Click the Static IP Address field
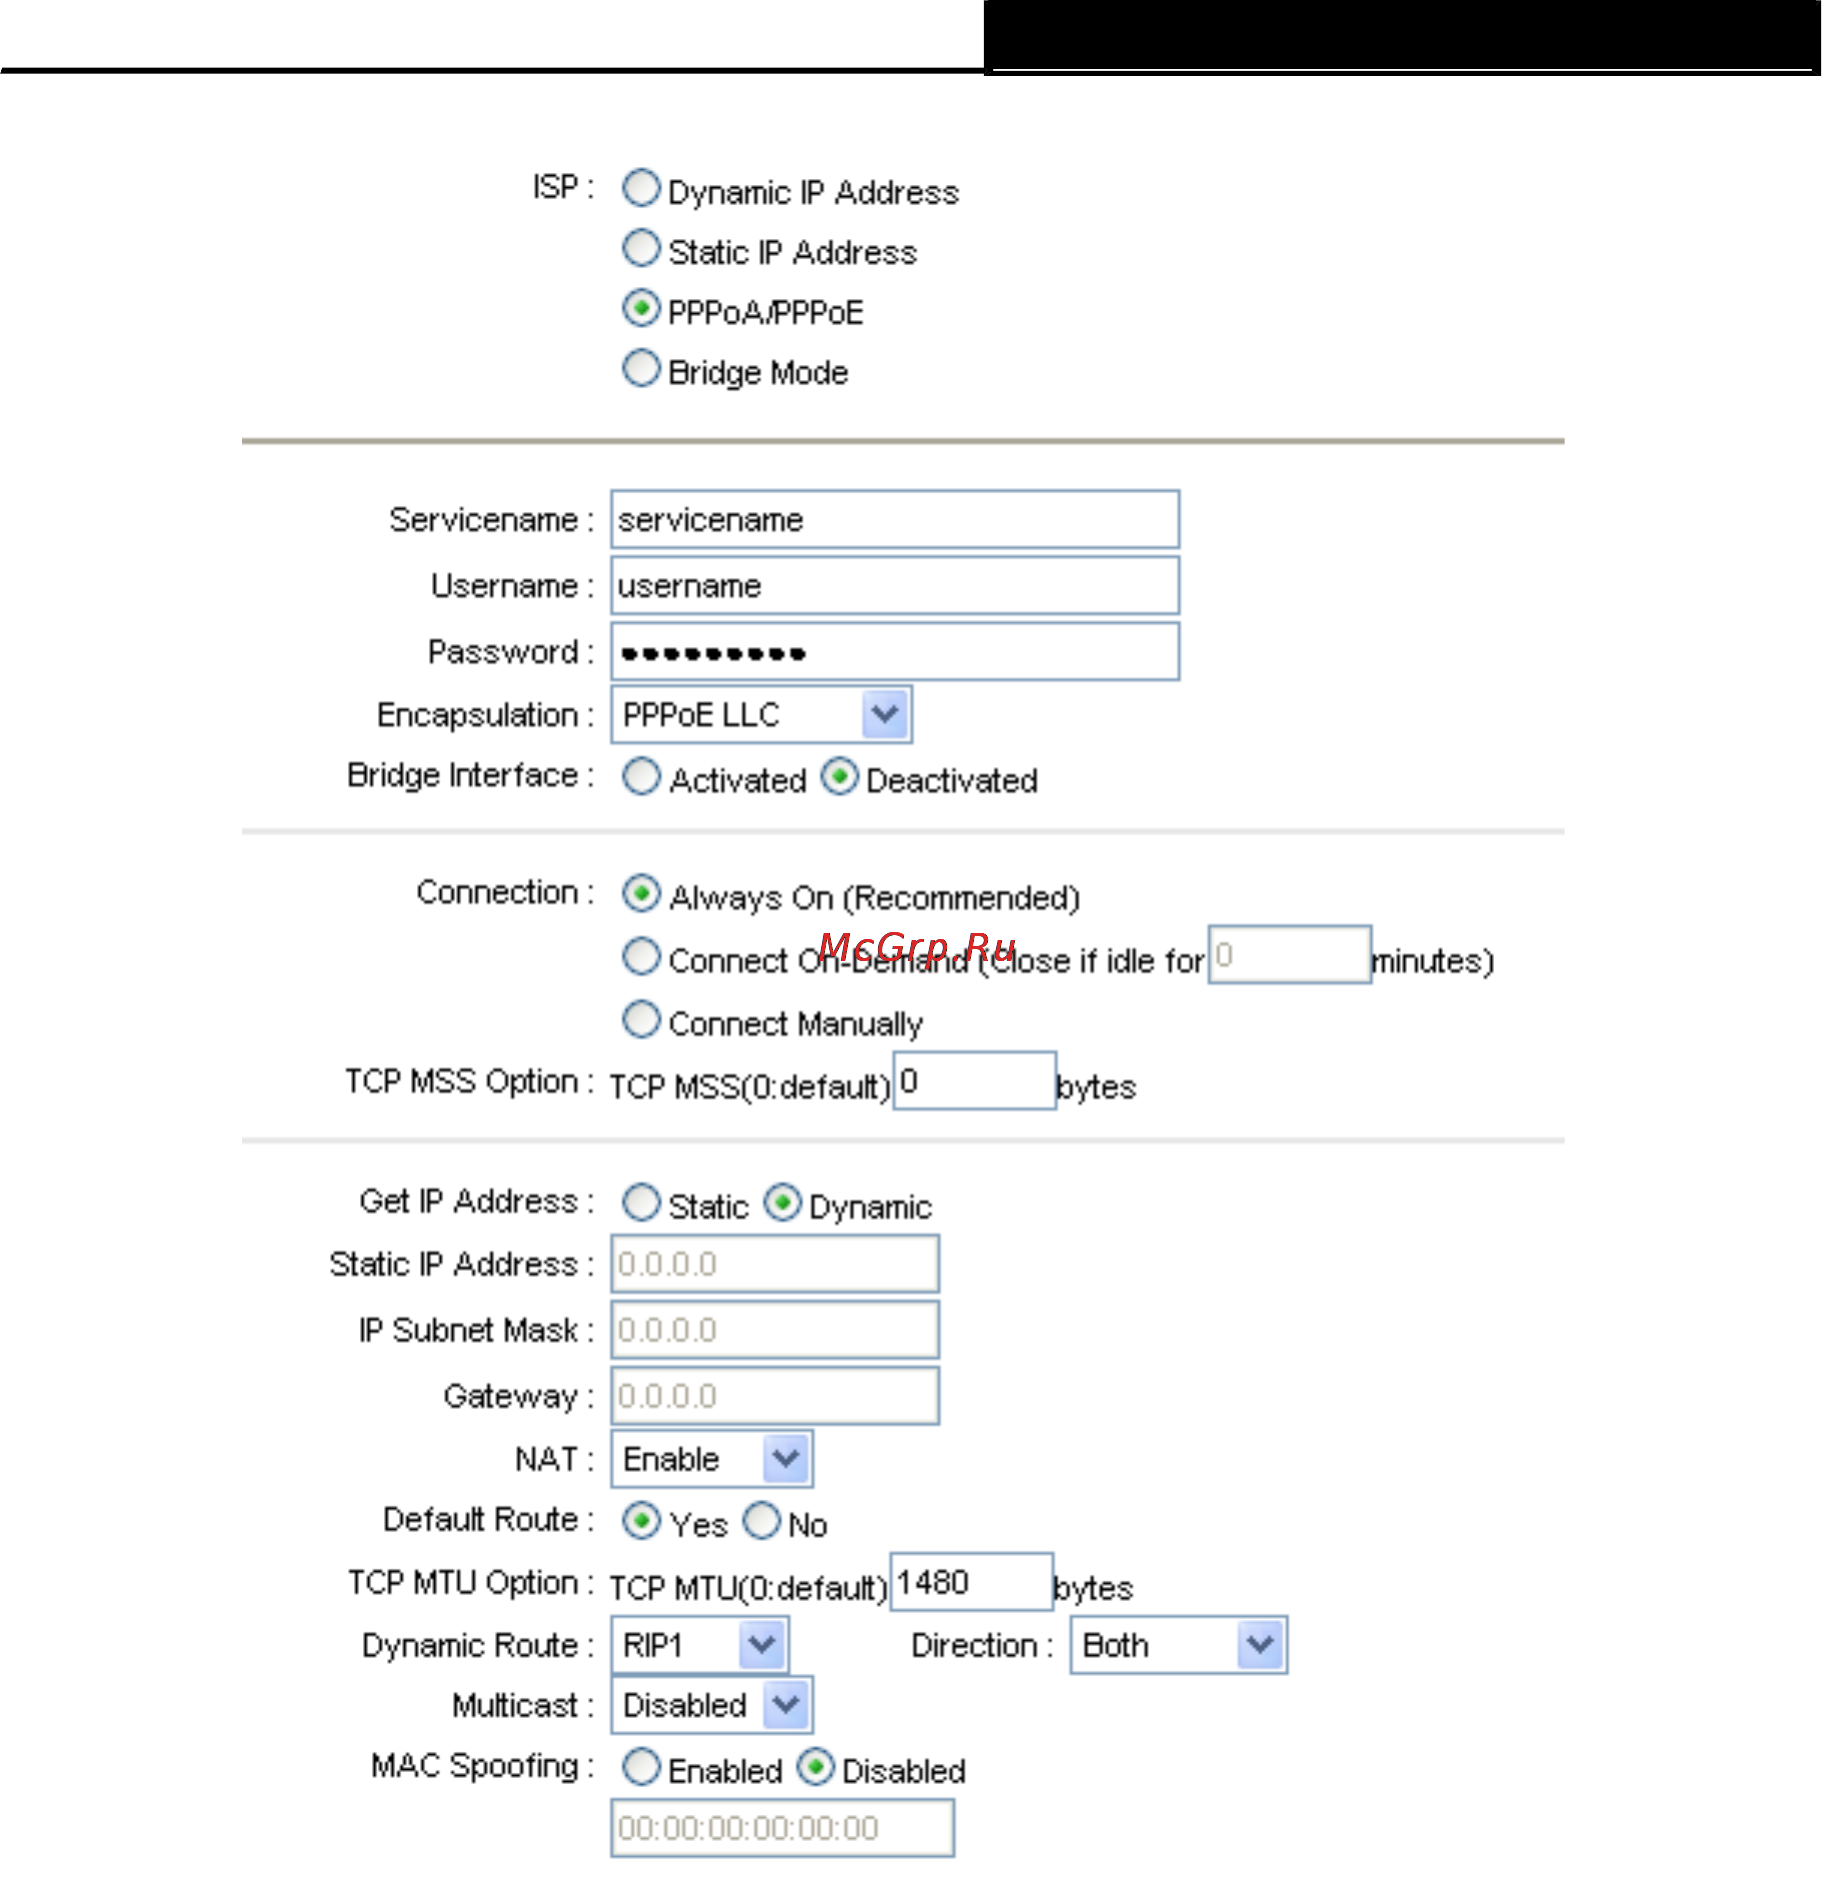 [x=775, y=1264]
